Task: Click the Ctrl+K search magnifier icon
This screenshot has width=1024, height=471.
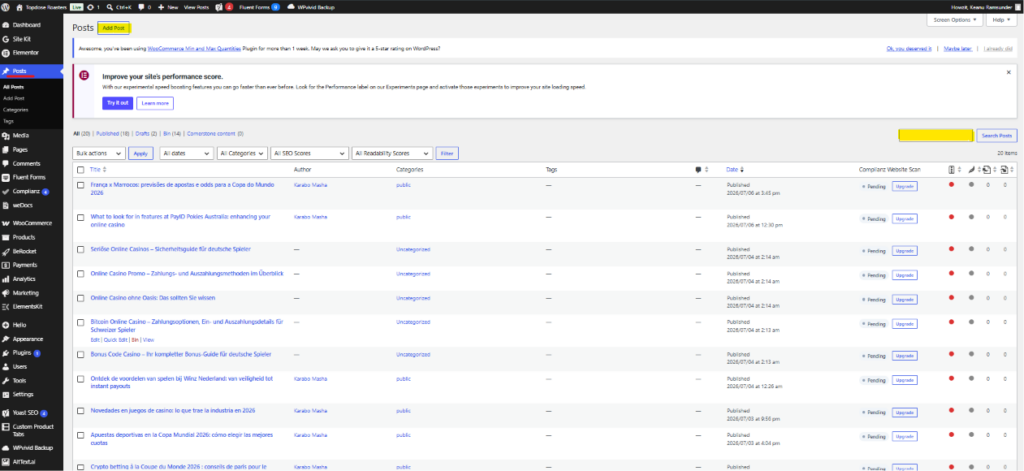Action: (110, 7)
